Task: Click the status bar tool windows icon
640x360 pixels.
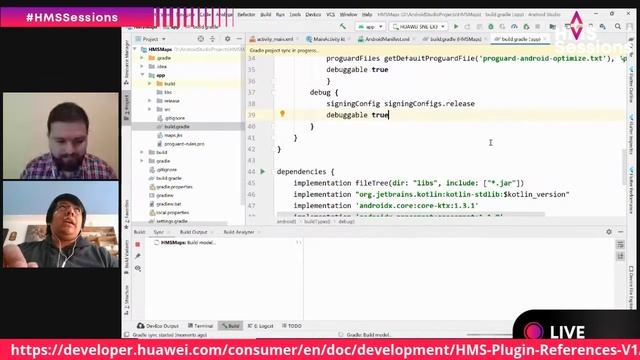Action: click(x=127, y=335)
